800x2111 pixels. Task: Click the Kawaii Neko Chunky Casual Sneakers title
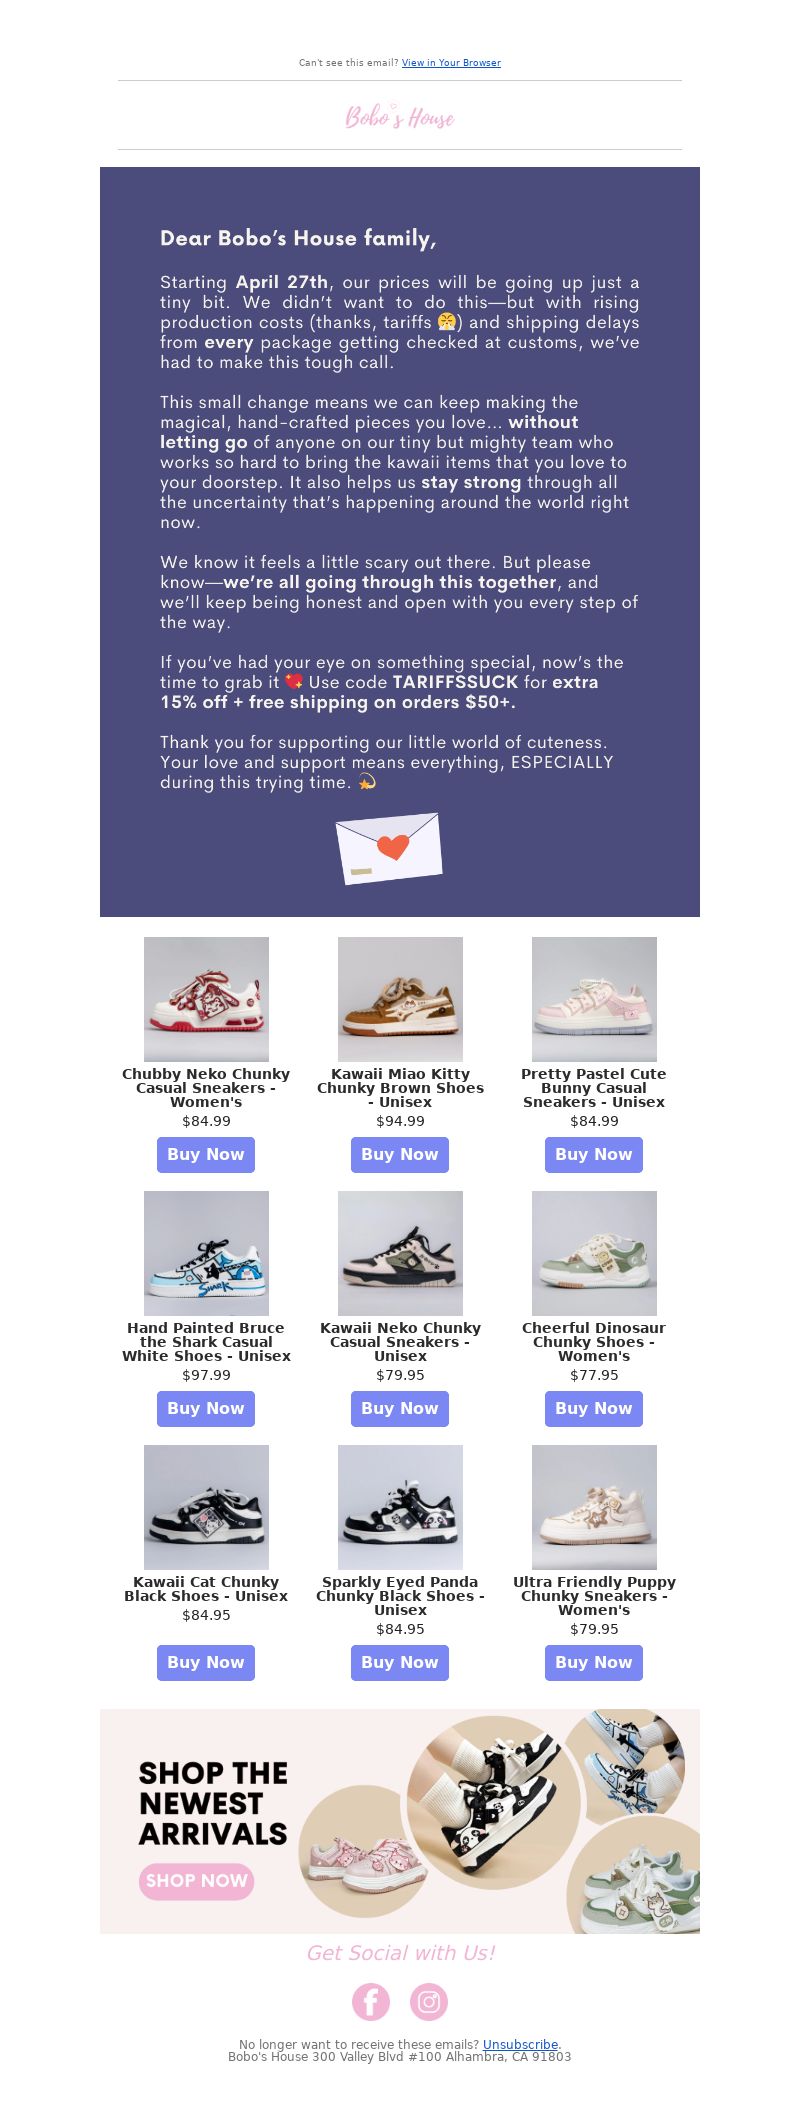coord(400,1342)
